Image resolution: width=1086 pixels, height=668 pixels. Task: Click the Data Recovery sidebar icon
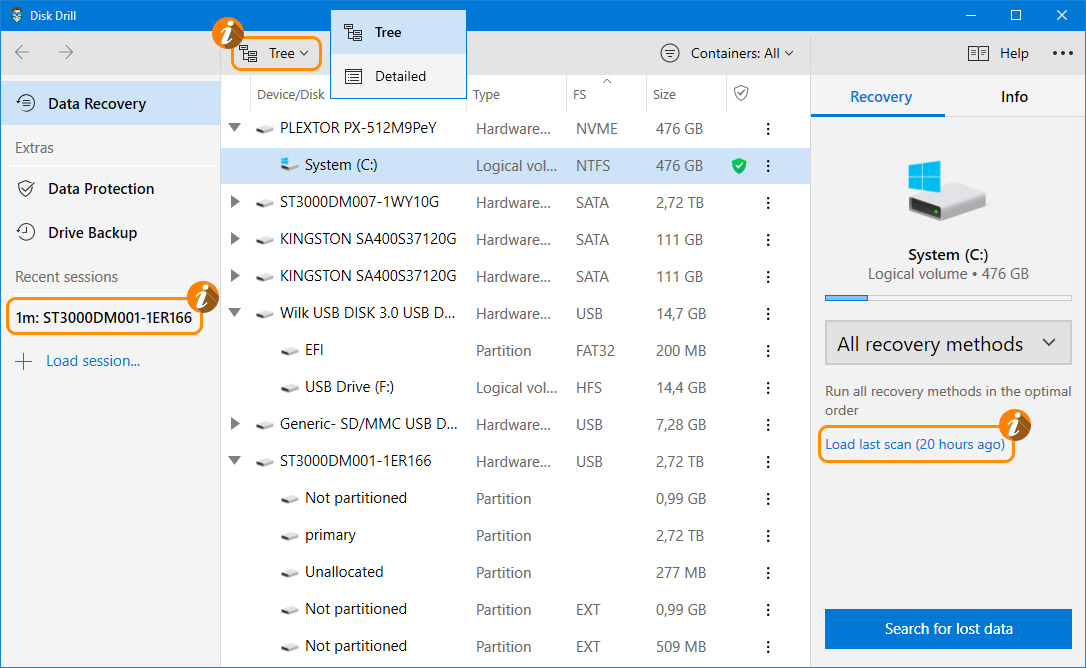[26, 103]
